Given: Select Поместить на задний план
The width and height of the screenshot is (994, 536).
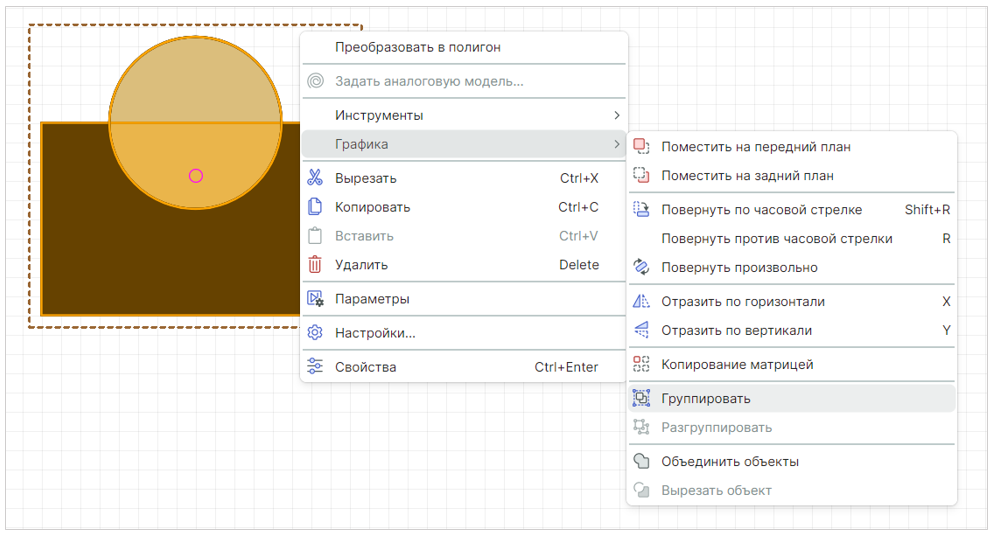Looking at the screenshot, I should (747, 176).
